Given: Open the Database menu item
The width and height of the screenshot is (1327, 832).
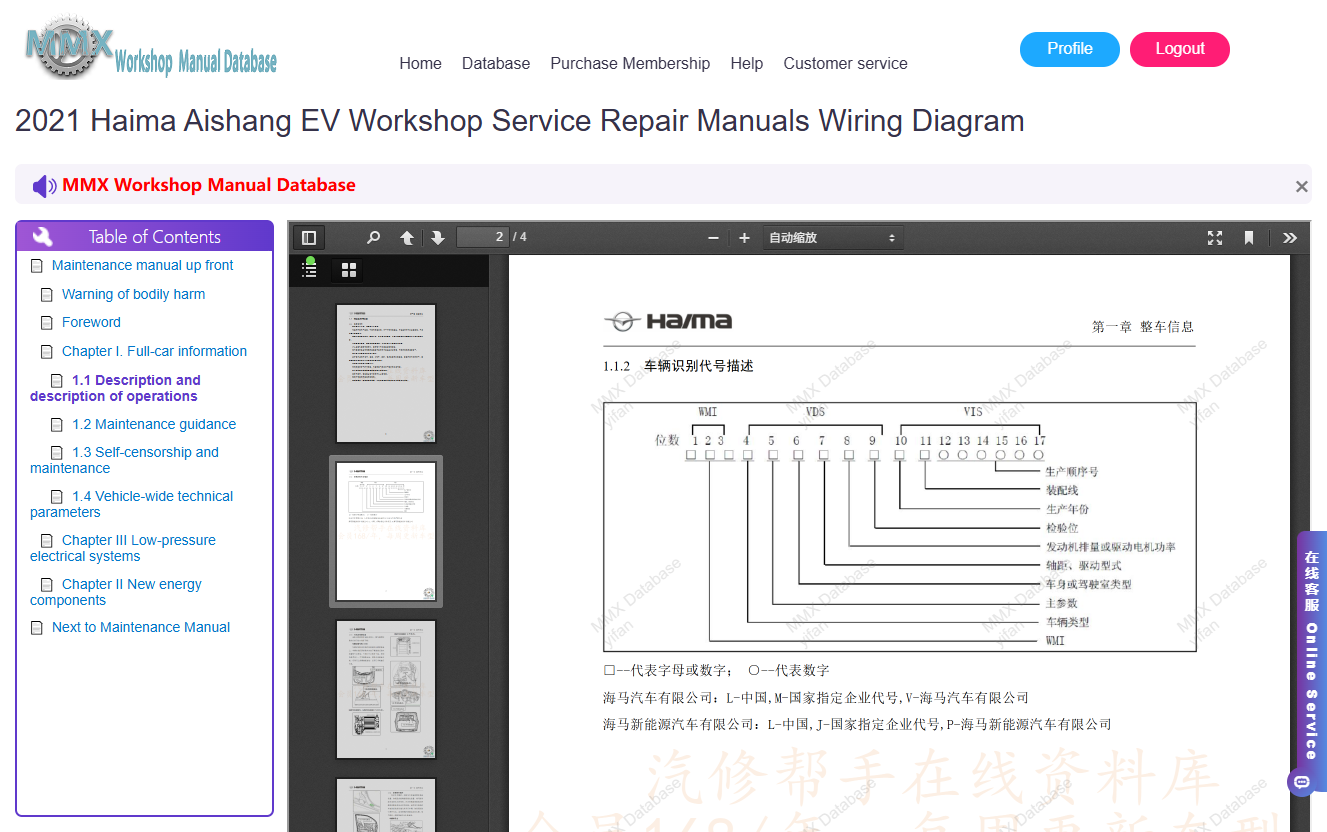Looking at the screenshot, I should click(x=496, y=63).
